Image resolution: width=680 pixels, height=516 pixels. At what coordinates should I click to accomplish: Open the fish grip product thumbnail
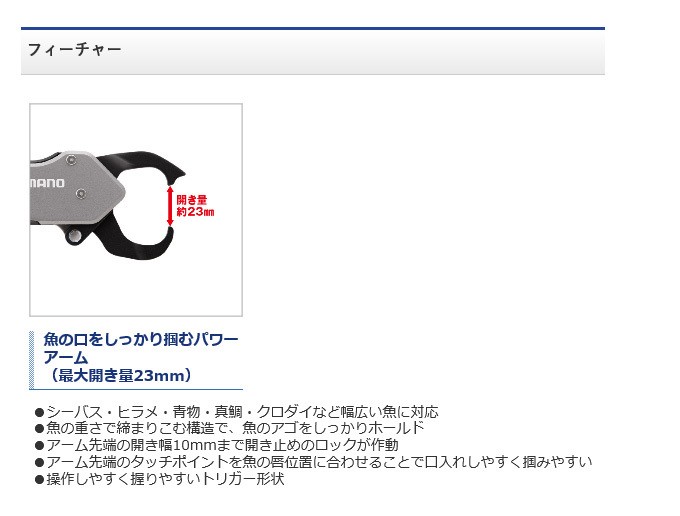click(136, 210)
